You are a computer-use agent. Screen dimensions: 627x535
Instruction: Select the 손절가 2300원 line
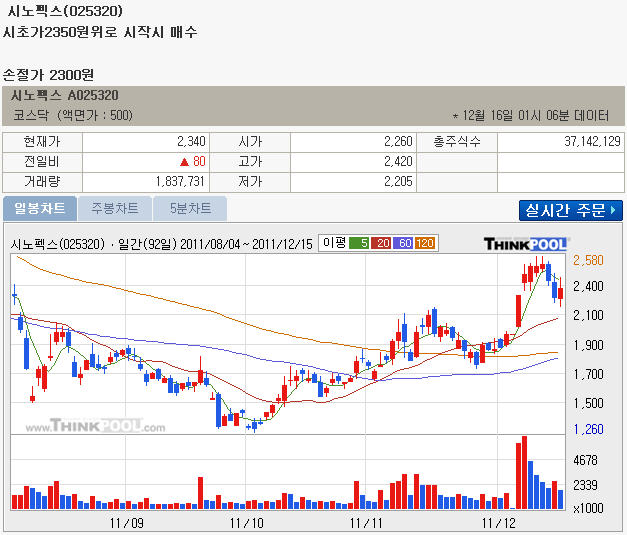click(x=48, y=75)
